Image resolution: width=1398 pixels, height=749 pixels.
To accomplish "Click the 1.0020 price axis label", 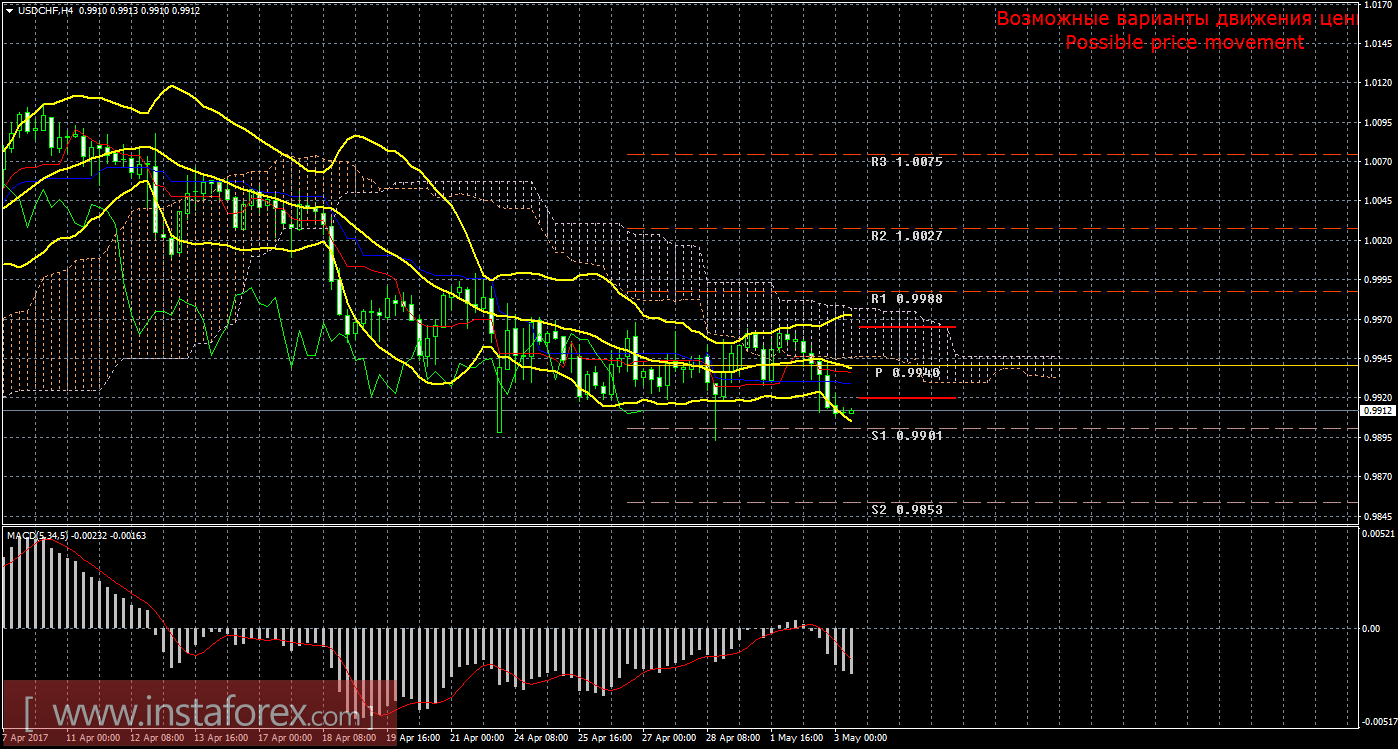I will pyautogui.click(x=1376, y=241).
